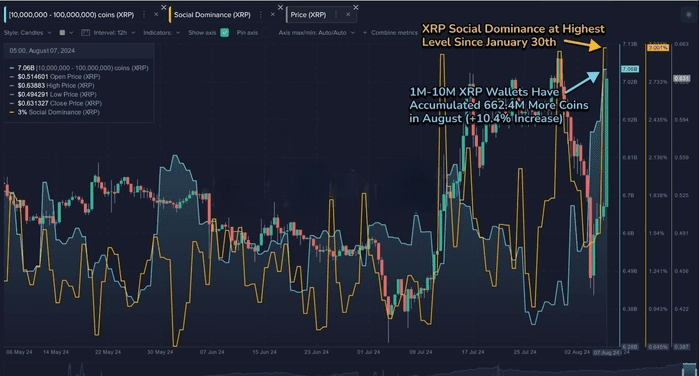Click the 1.241% axis value
The height and width of the screenshot is (376, 699).
click(658, 271)
